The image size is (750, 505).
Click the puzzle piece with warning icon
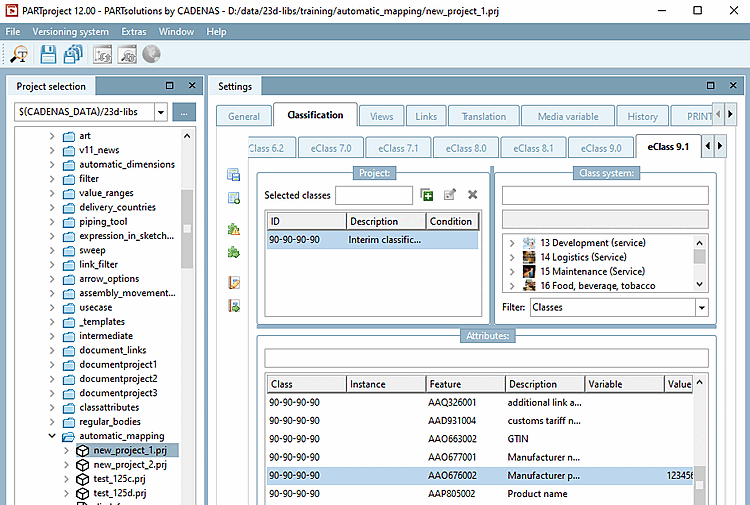click(234, 229)
